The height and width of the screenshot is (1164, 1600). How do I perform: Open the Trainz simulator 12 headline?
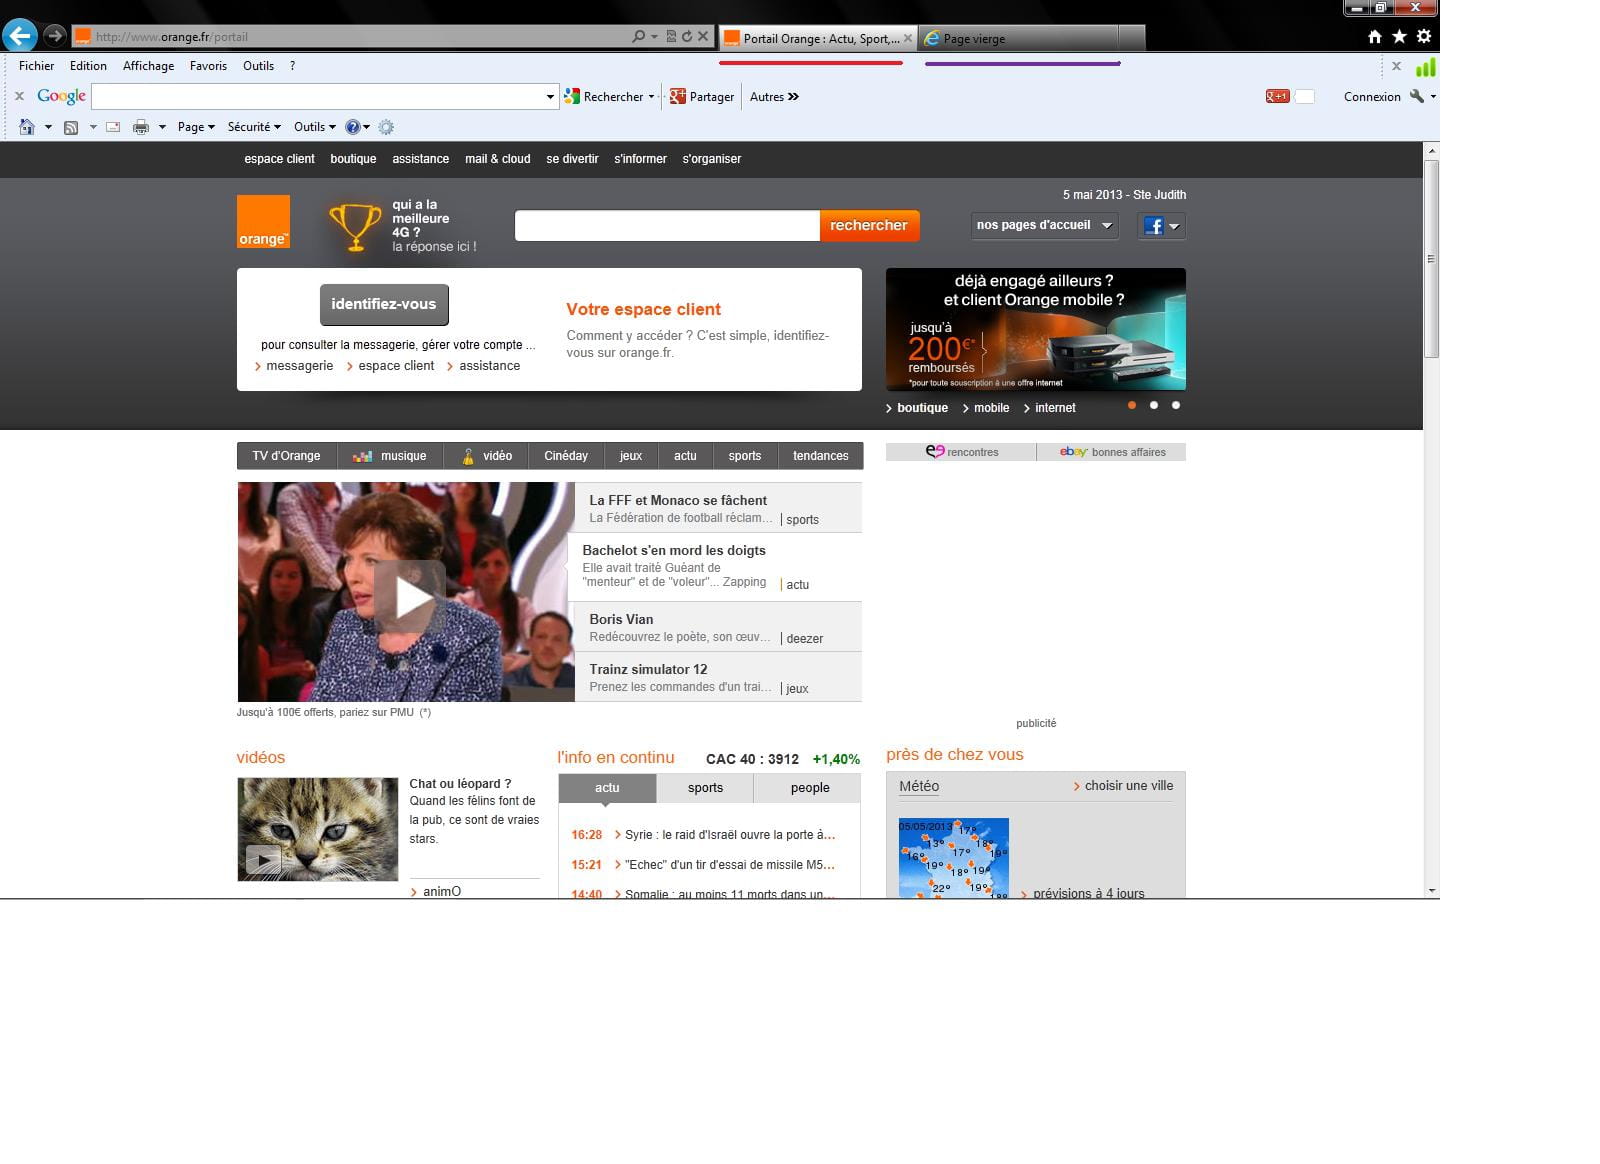click(648, 669)
